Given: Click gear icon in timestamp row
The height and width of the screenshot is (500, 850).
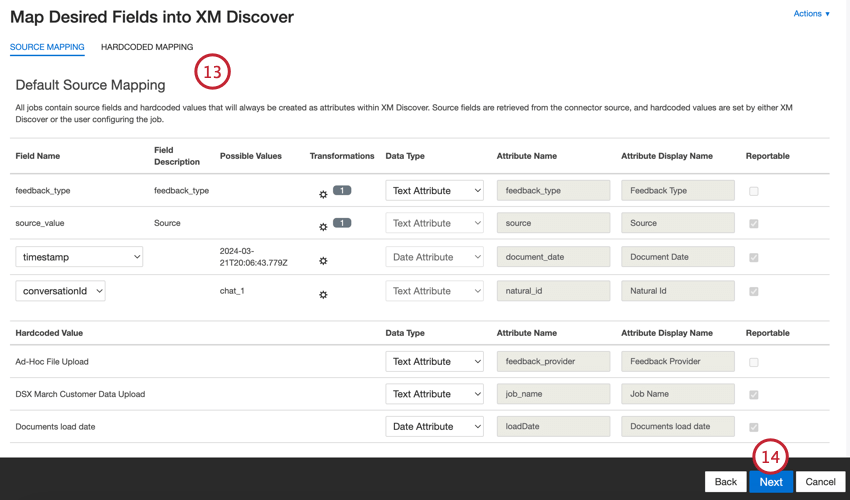Looking at the screenshot, I should pos(323,261).
